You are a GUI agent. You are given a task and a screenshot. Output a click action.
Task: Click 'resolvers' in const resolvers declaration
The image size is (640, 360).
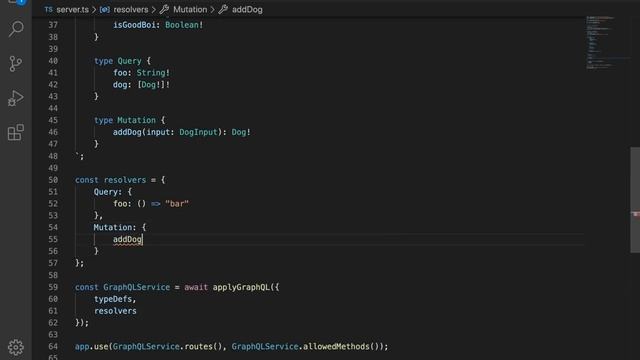124,180
